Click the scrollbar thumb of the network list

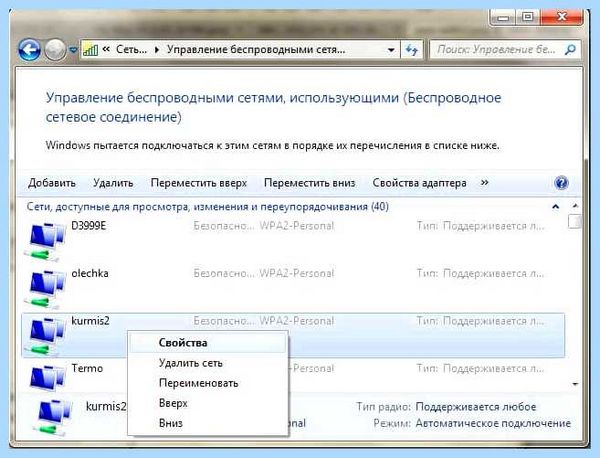[x=575, y=221]
